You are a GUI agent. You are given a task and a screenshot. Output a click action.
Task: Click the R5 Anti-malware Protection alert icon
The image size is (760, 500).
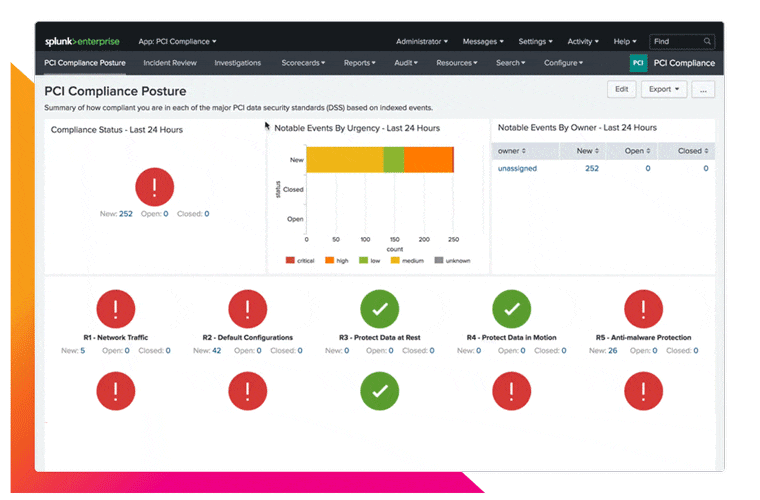tap(643, 309)
